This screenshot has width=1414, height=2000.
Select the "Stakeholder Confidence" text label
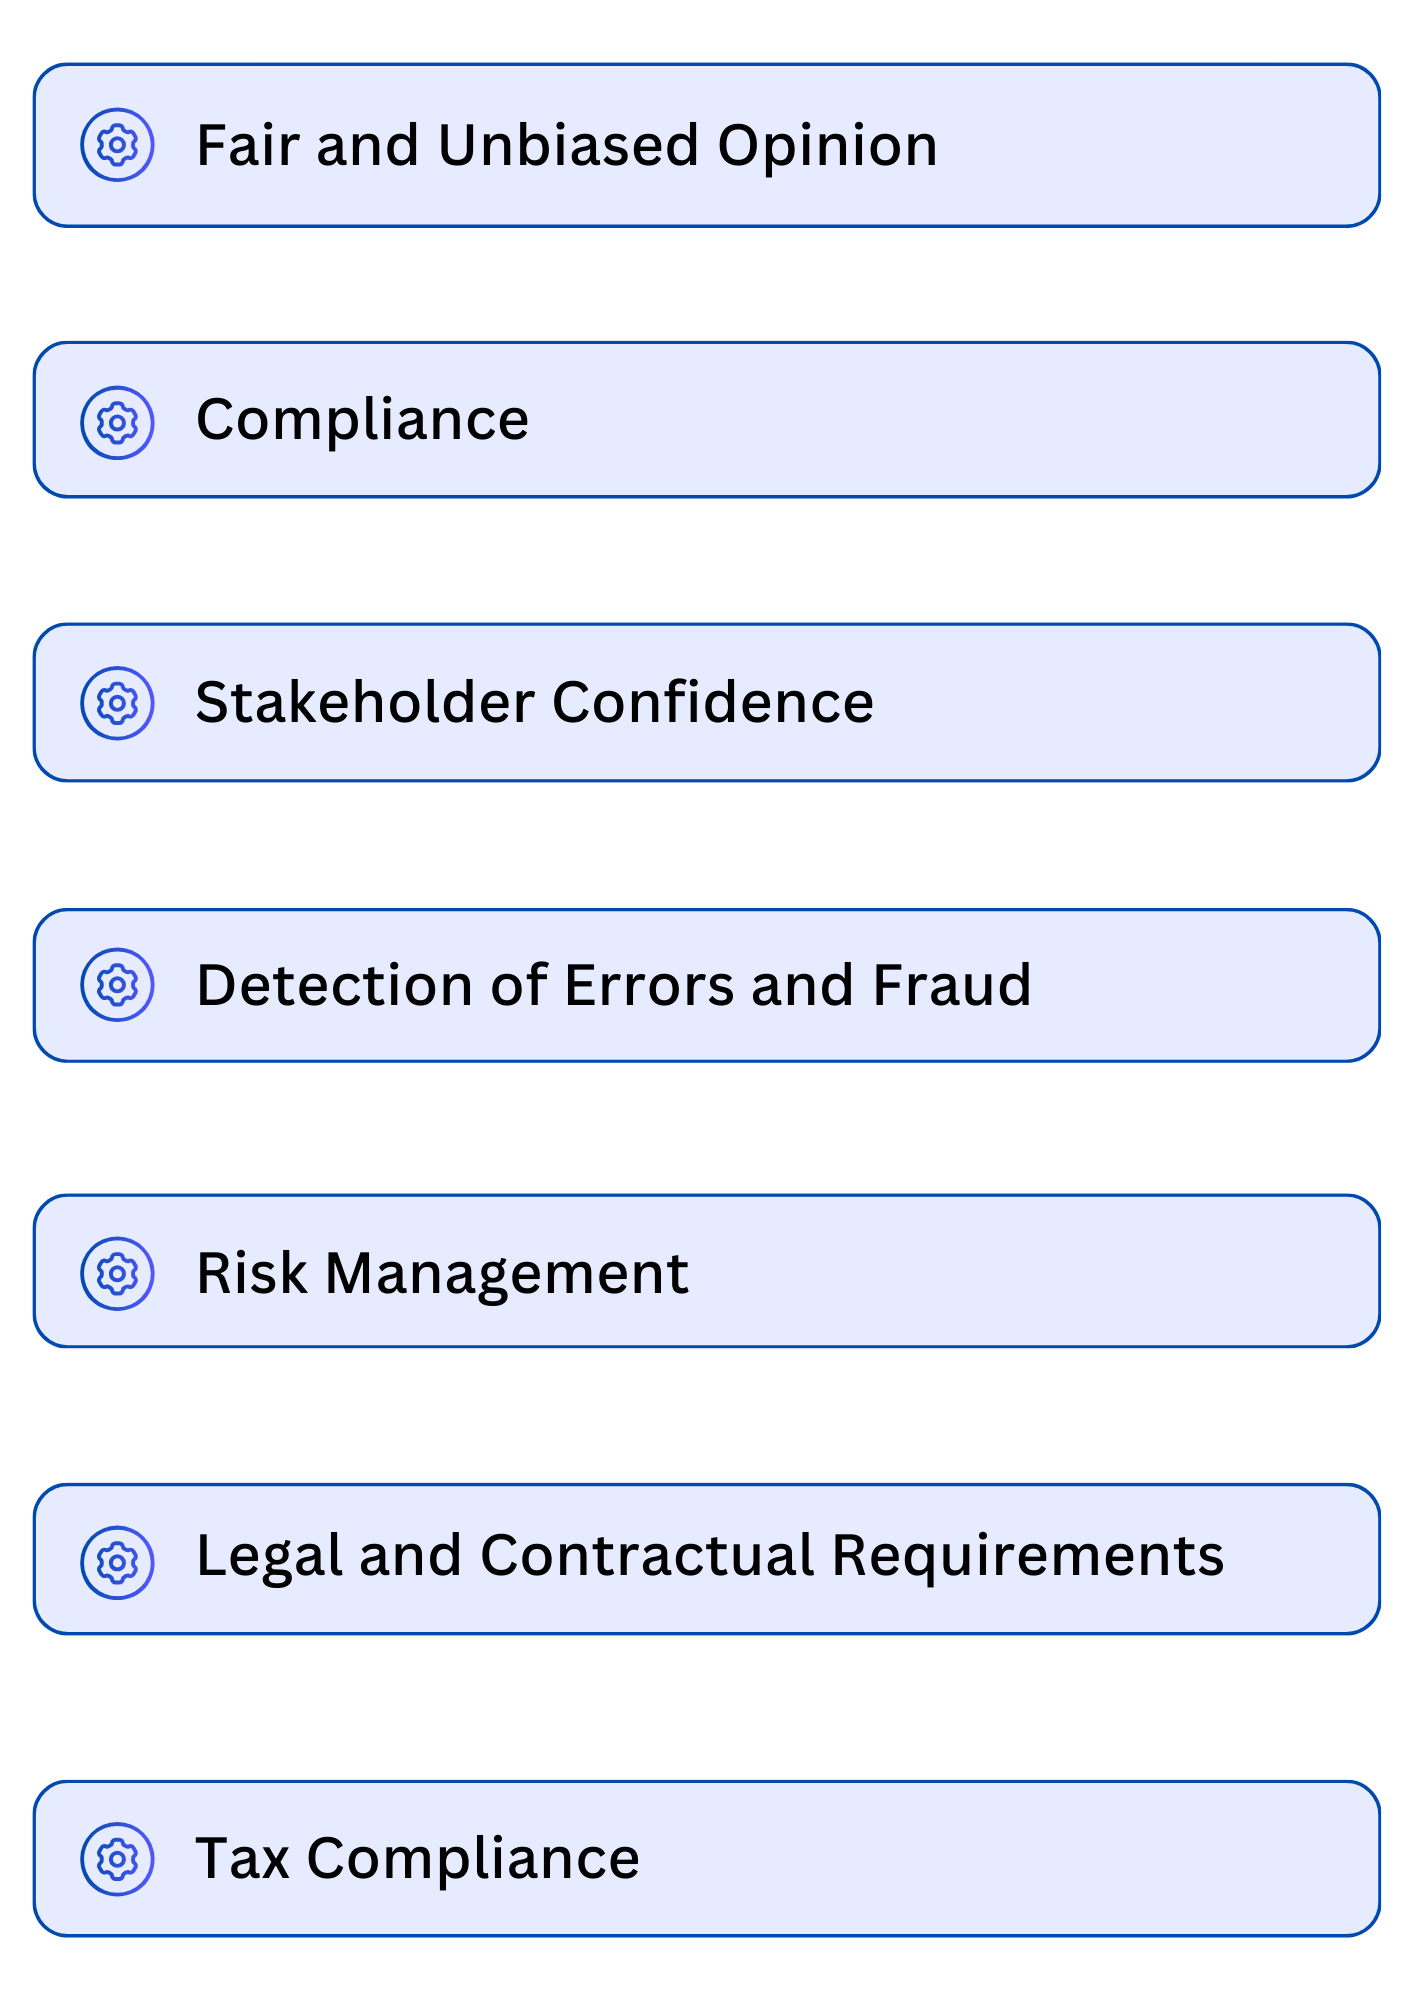[534, 702]
